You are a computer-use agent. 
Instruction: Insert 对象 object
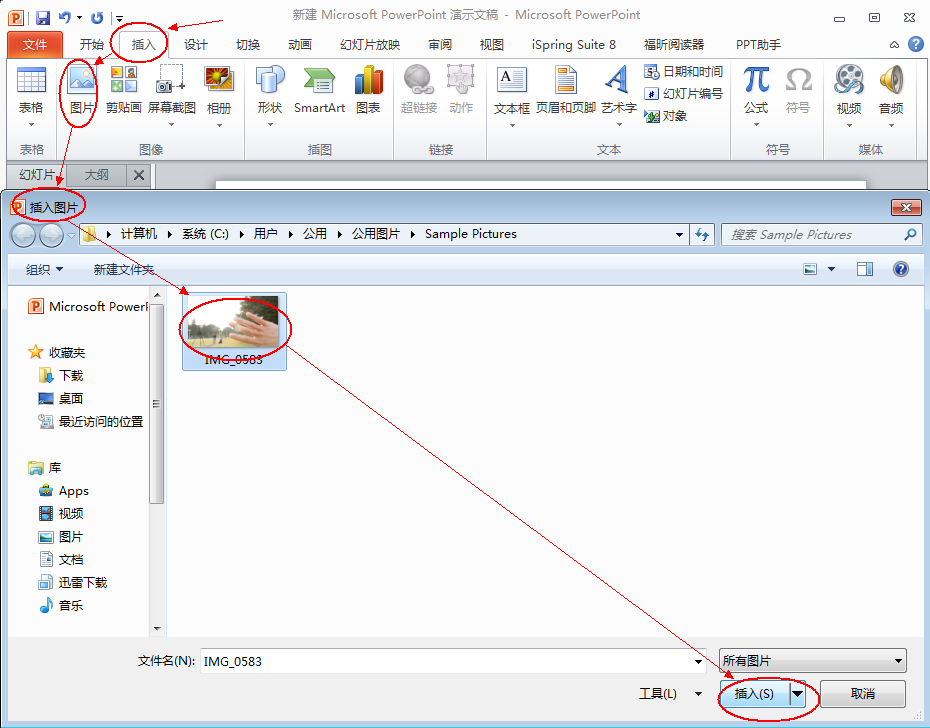[x=665, y=116]
